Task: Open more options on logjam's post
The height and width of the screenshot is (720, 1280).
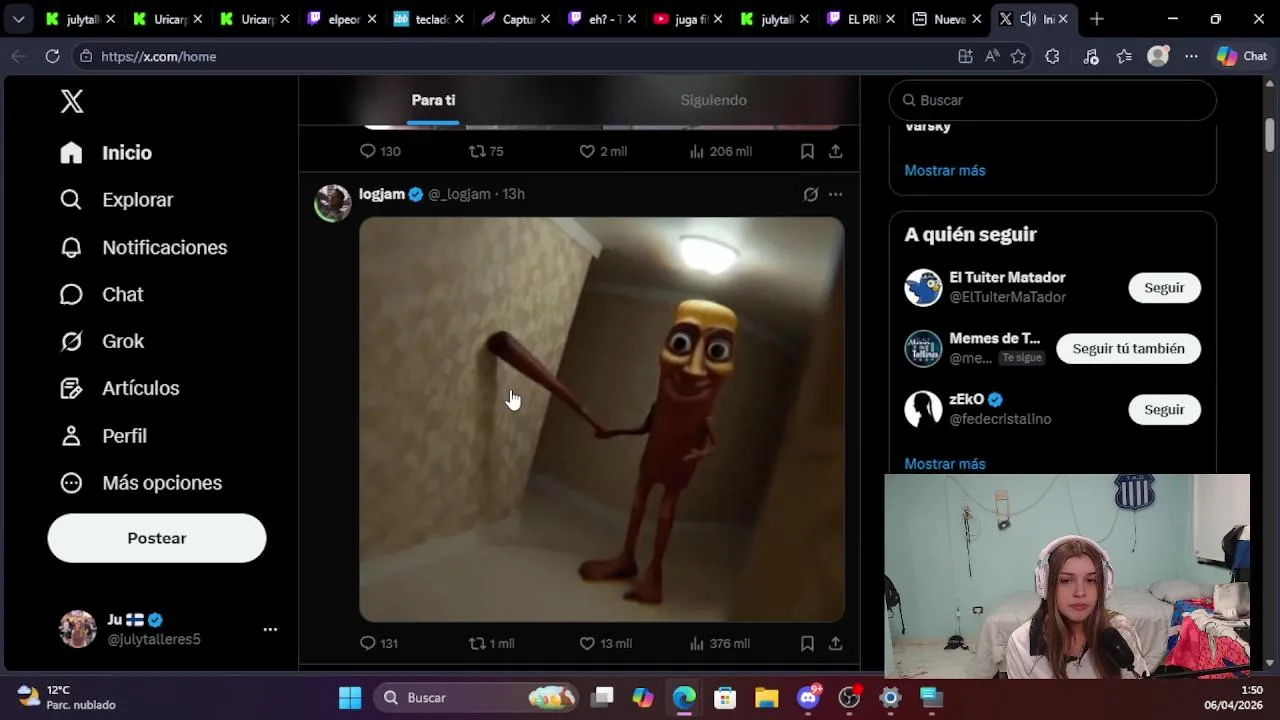Action: 836,194
